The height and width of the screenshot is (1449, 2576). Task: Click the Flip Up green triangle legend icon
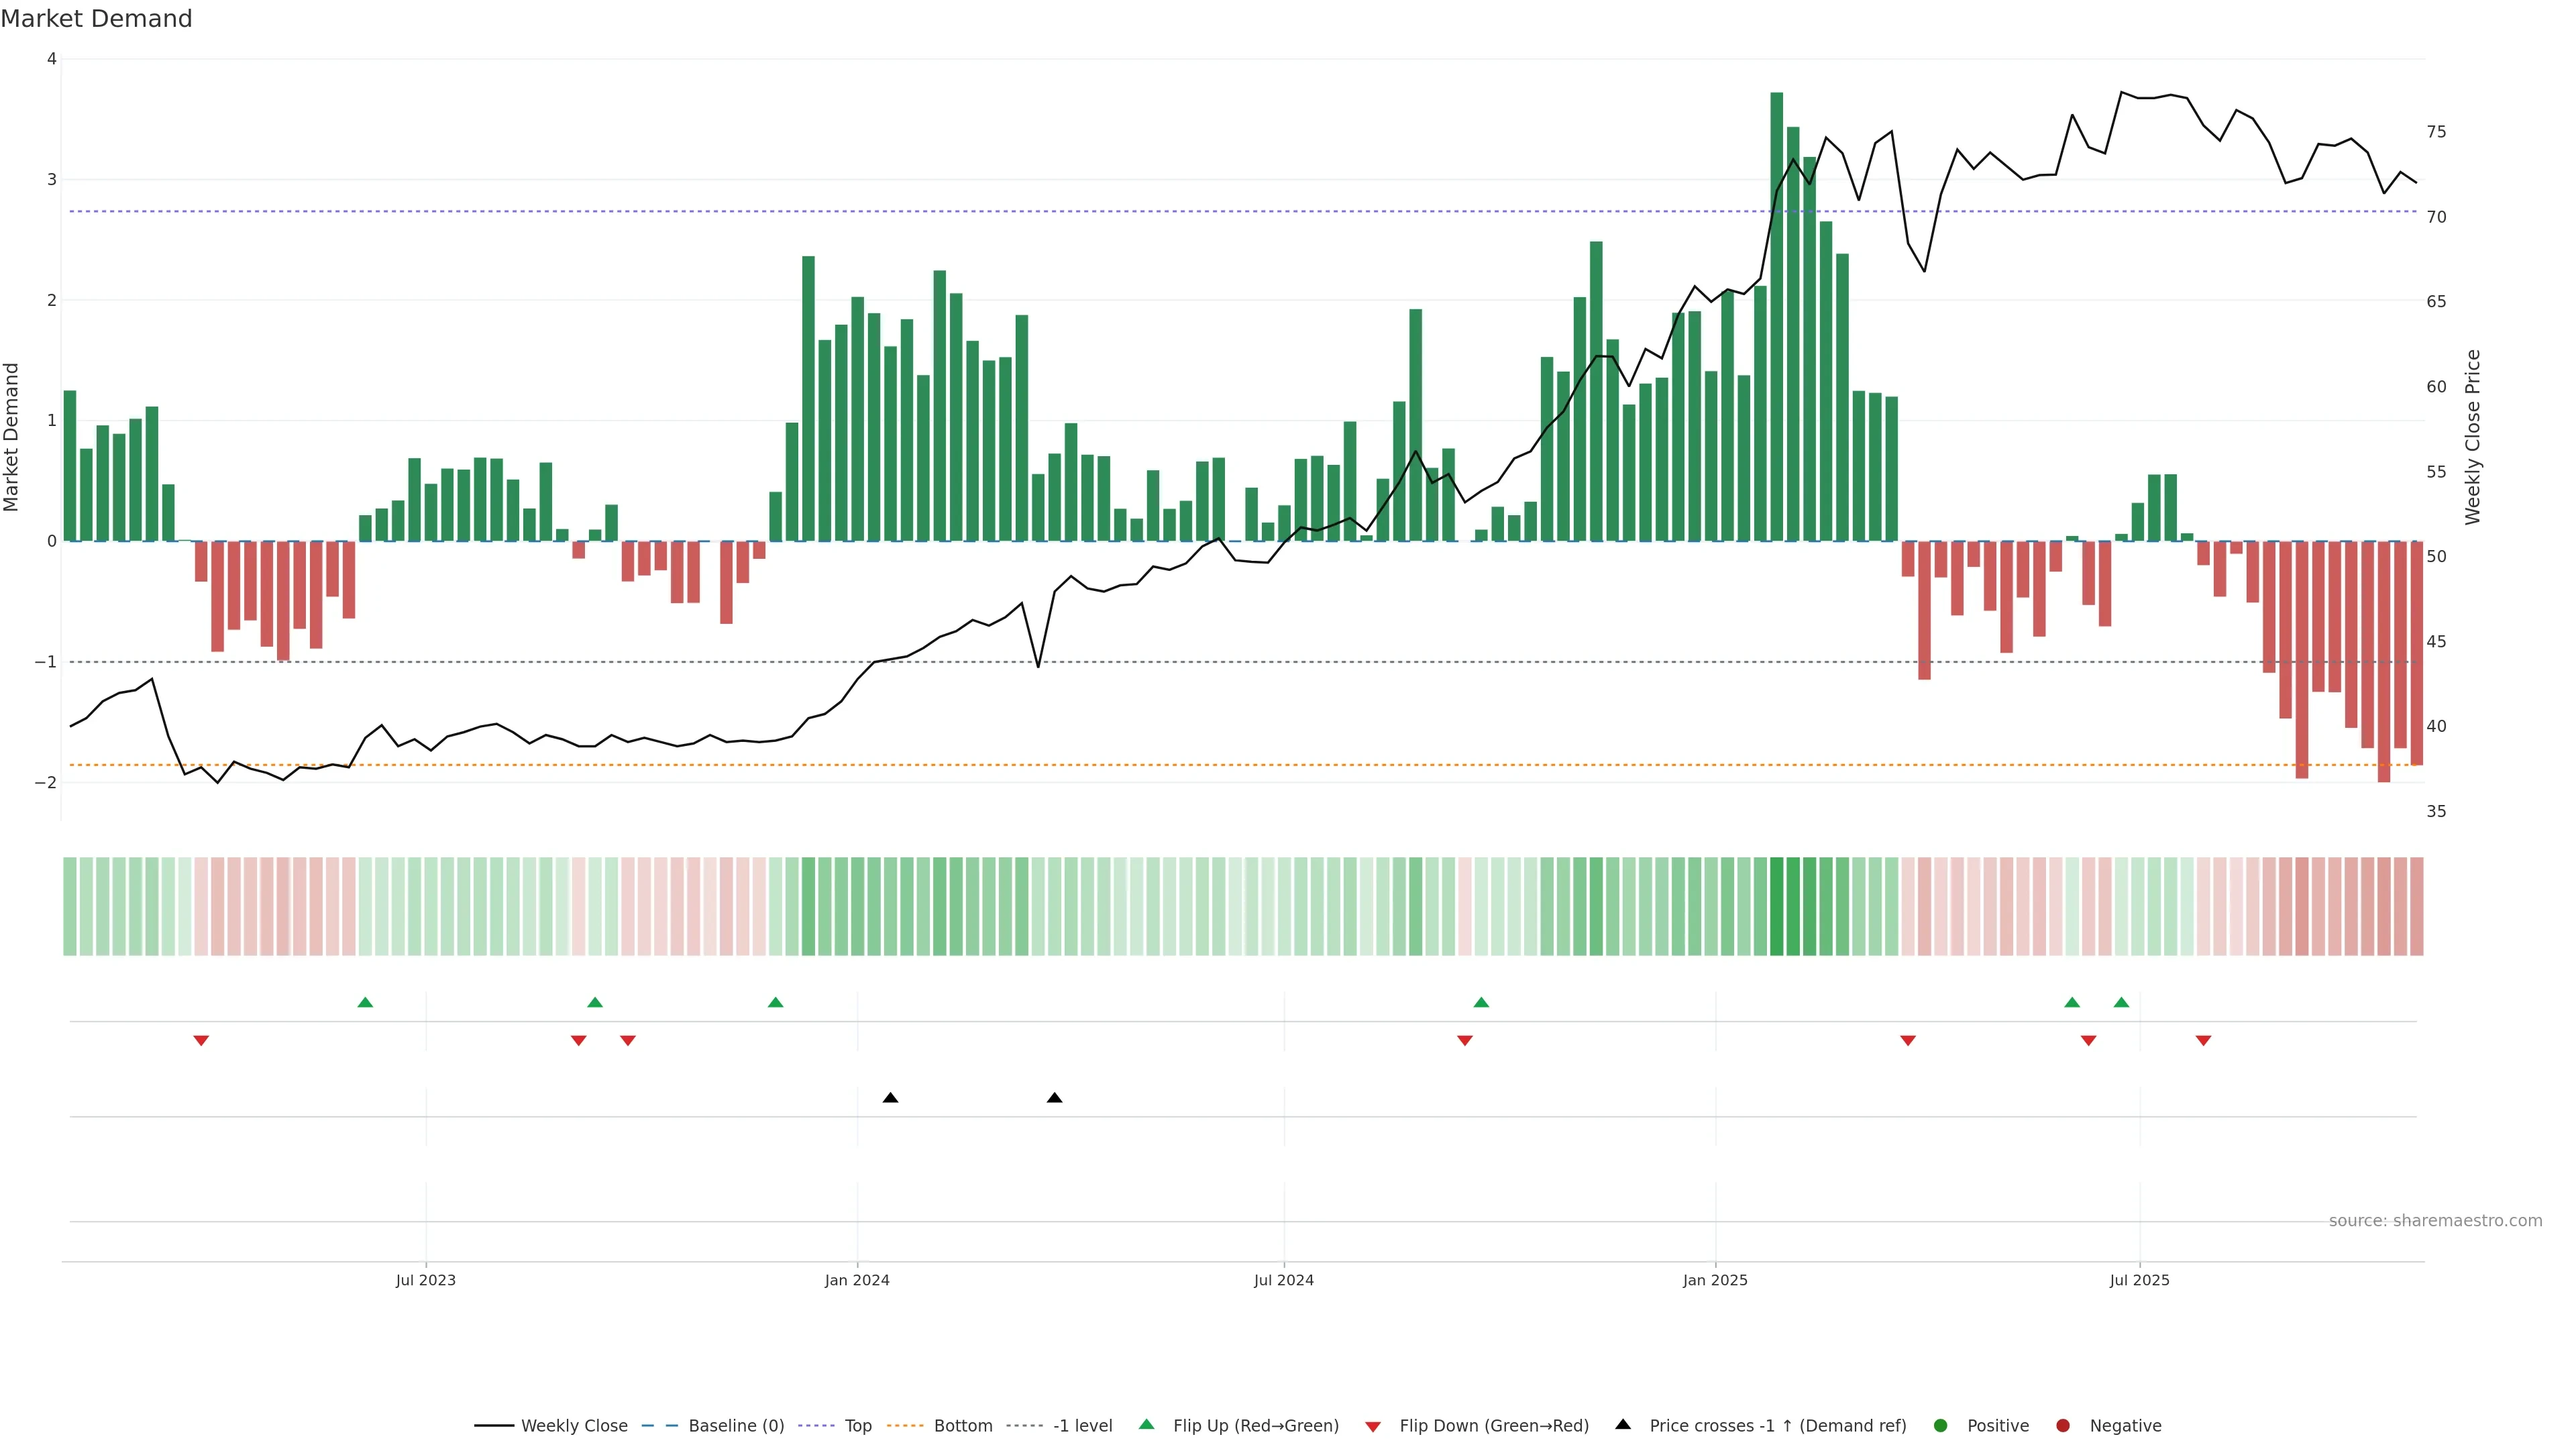(1146, 1425)
